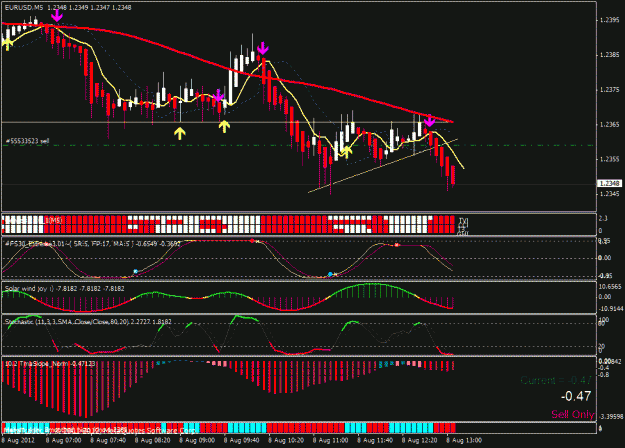The width and height of the screenshot is (625, 448).
Task: Select the magenta sell arrow near 09:00 candles
Action: (x=218, y=96)
